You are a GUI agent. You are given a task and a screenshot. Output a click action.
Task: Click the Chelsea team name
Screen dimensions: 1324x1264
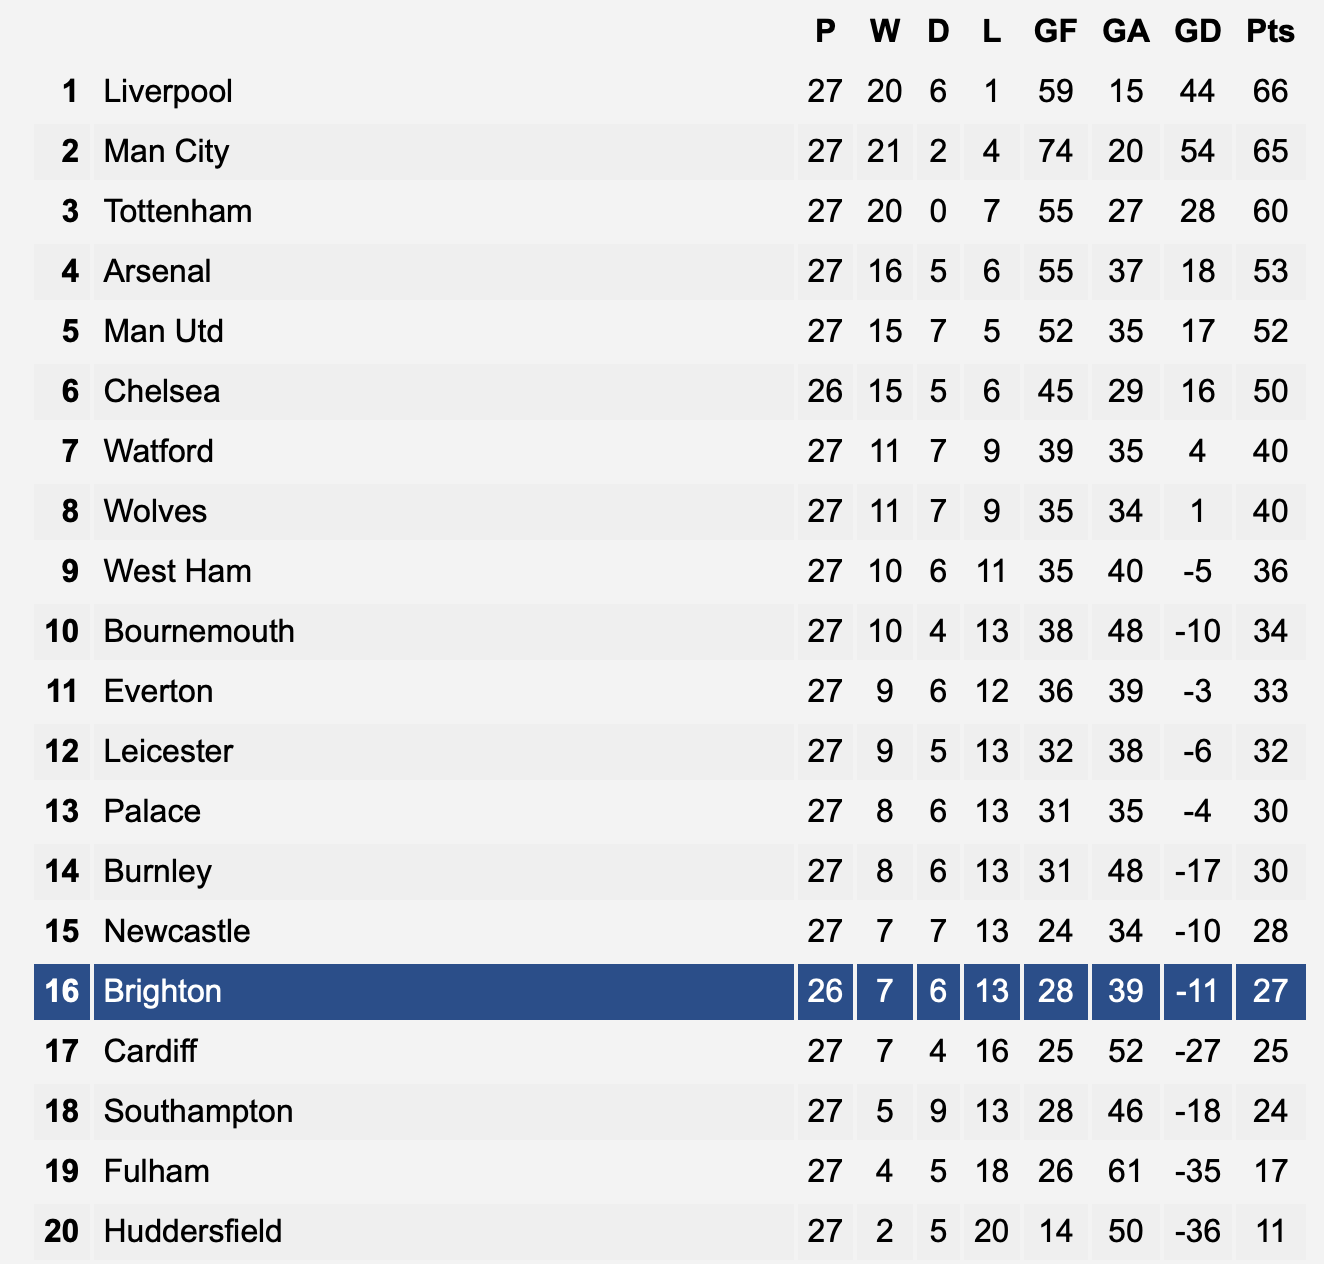(162, 391)
